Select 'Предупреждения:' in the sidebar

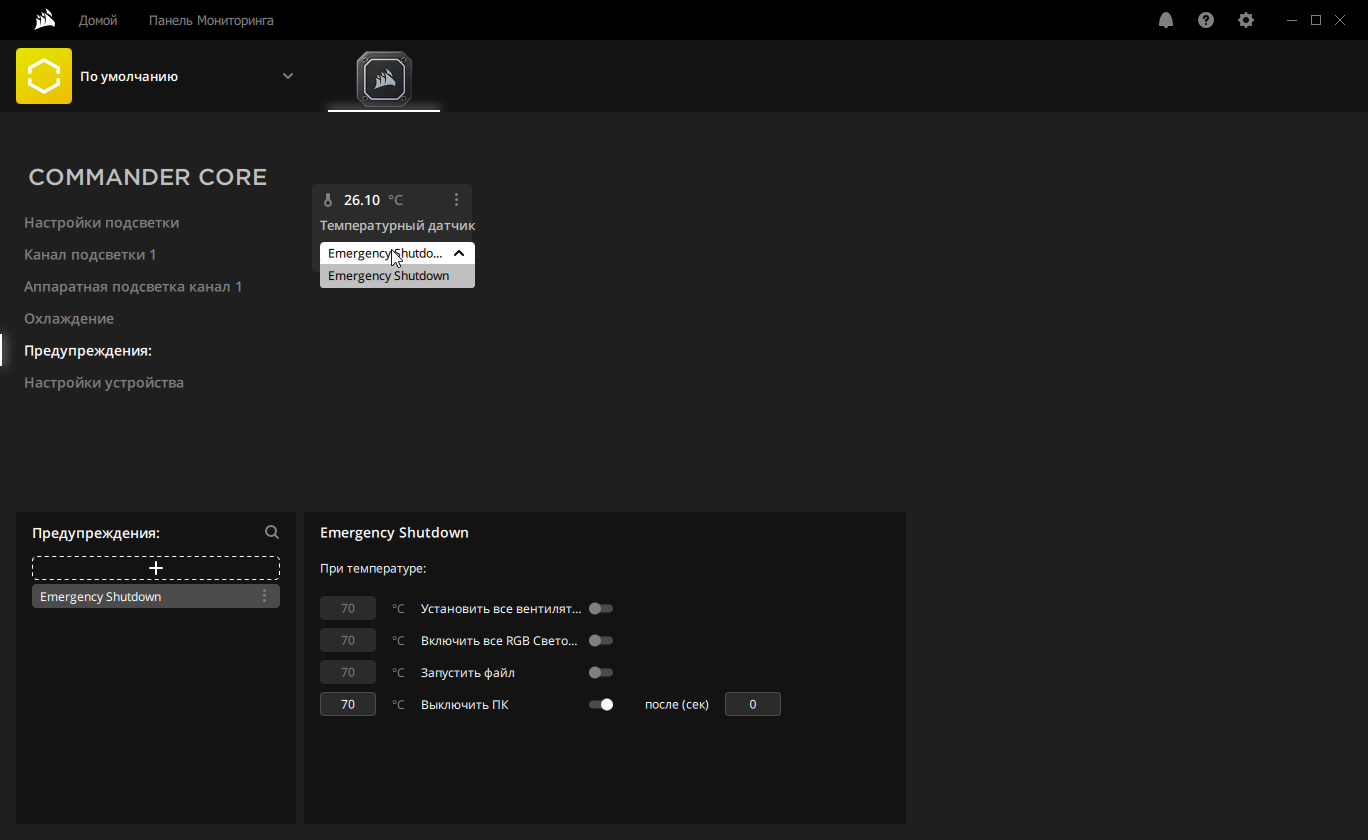(88, 350)
